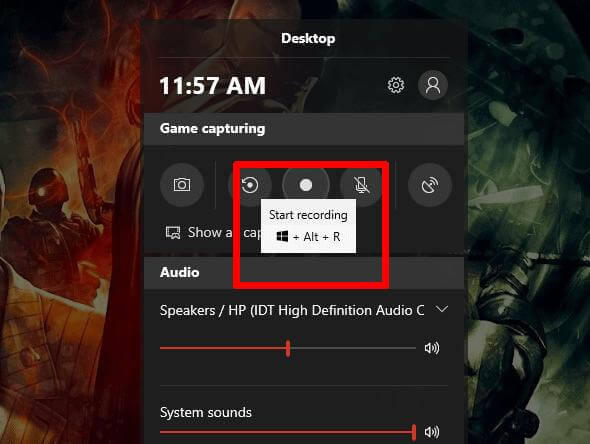This screenshot has width=590, height=444.
Task: Click the System sounds label
Action: [206, 412]
